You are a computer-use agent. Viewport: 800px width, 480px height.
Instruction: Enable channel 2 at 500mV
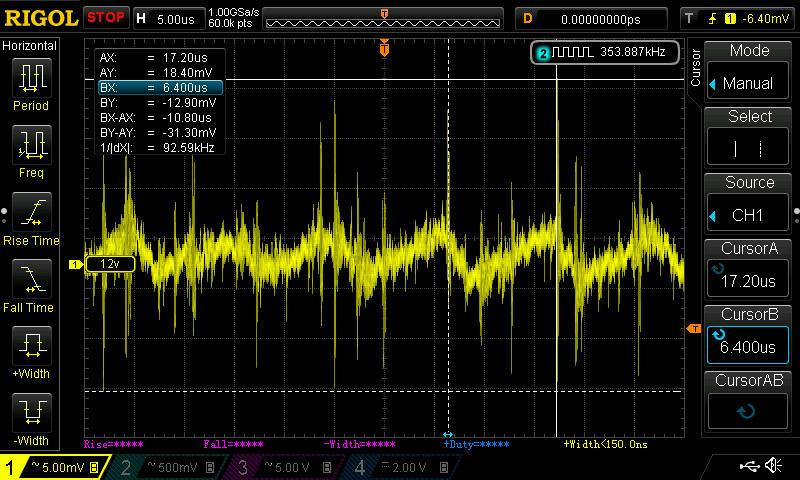tap(169, 467)
